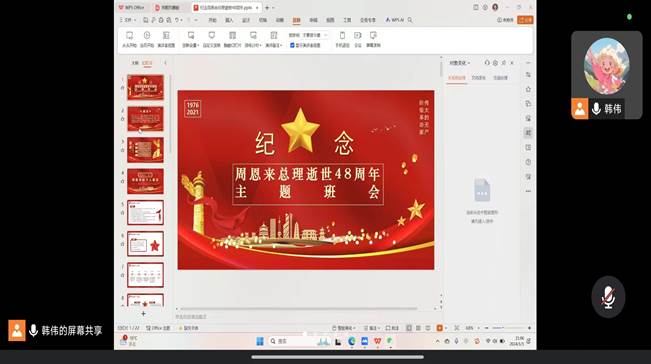Click the star icon in right sidebar
The height and width of the screenshot is (364, 651).
[x=528, y=89]
